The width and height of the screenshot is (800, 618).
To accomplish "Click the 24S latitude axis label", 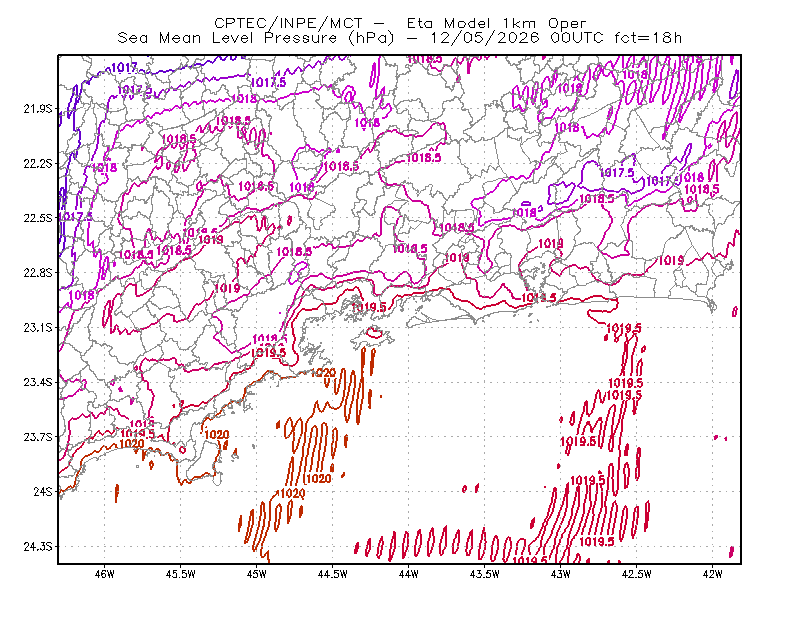I will [43, 492].
